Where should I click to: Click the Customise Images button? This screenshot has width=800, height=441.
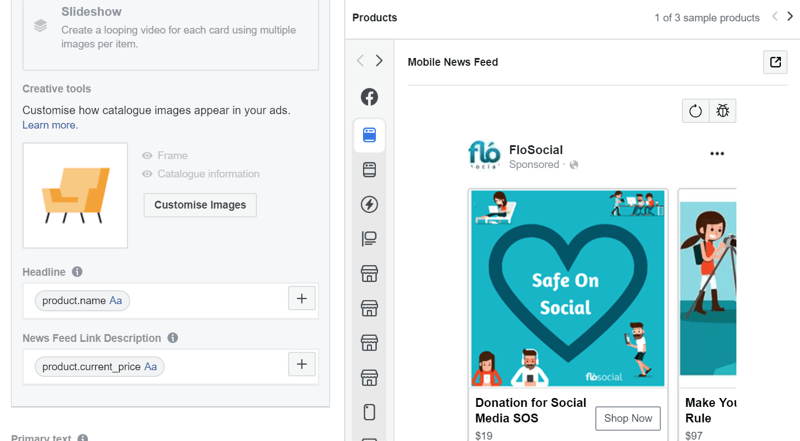200,205
